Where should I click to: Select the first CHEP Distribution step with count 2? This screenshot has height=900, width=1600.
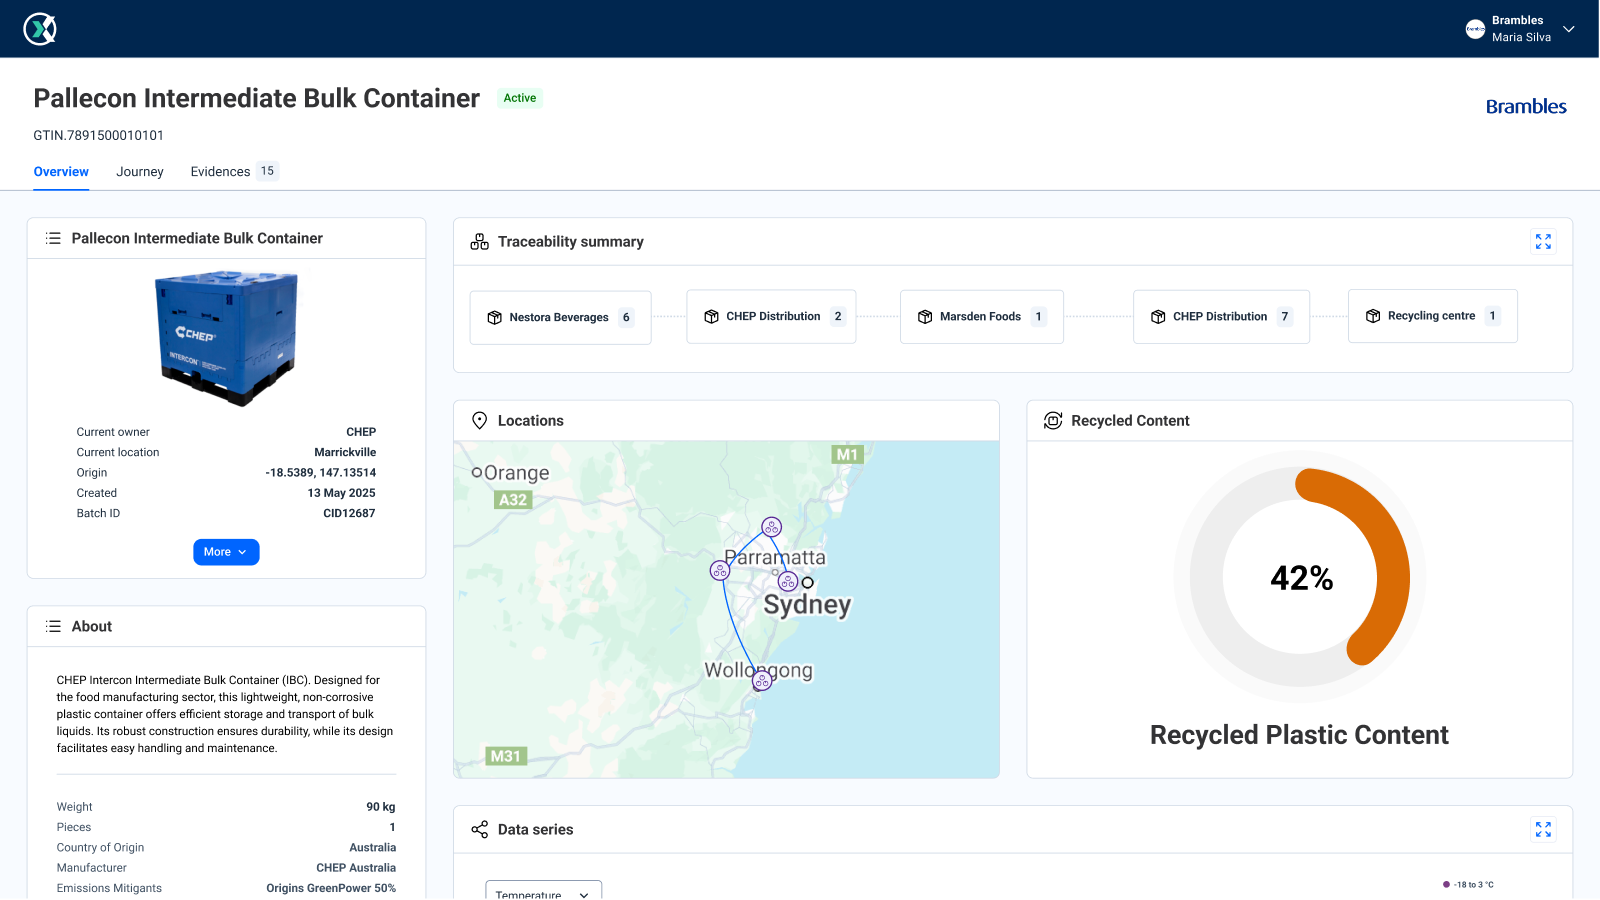771,316
